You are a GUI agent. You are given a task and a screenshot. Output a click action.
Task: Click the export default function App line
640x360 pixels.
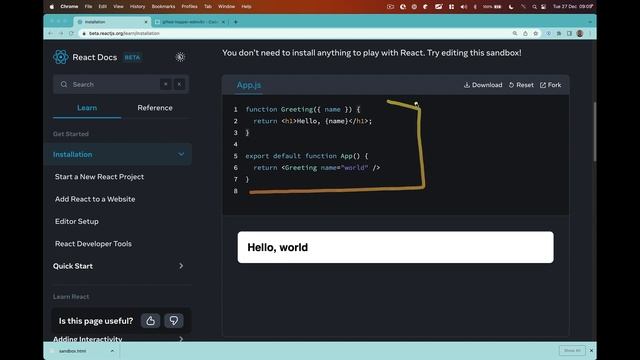tap(307, 156)
